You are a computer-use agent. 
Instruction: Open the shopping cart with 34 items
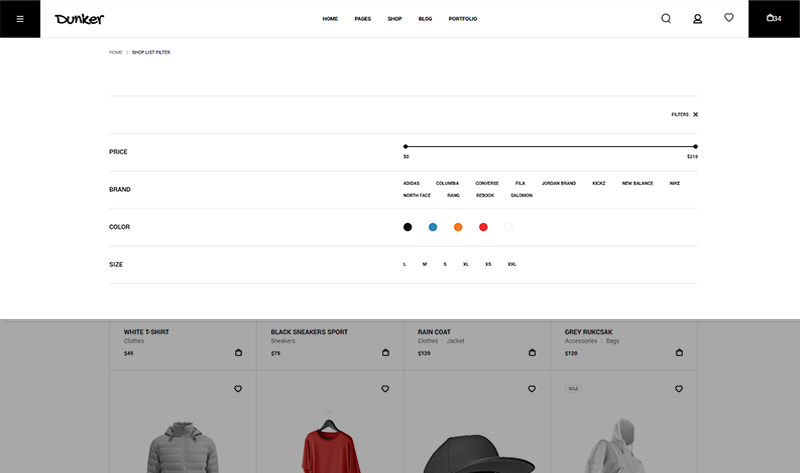(773, 18)
